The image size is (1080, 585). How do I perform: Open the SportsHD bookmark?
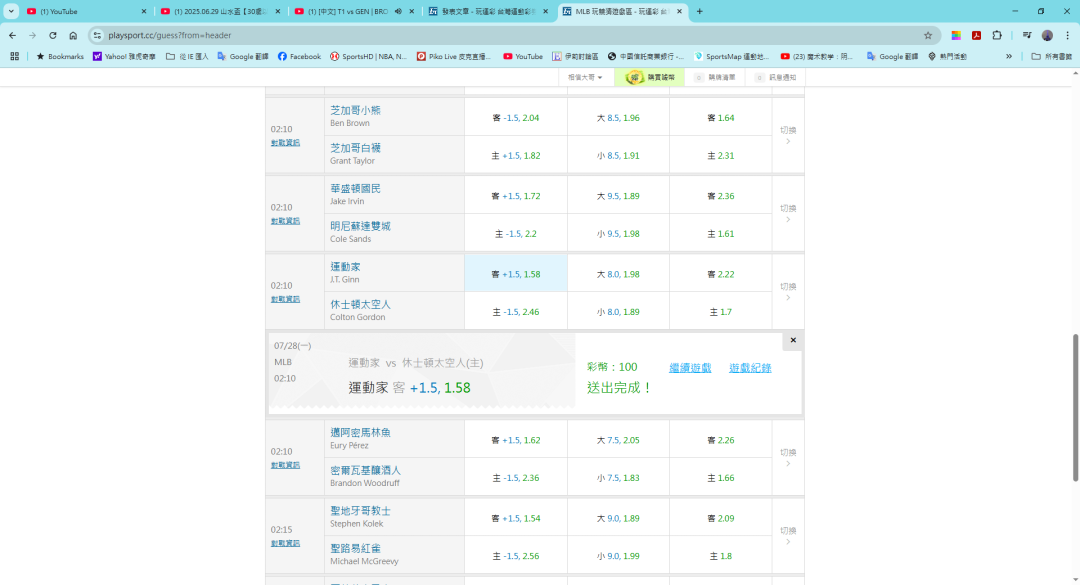tap(368, 57)
